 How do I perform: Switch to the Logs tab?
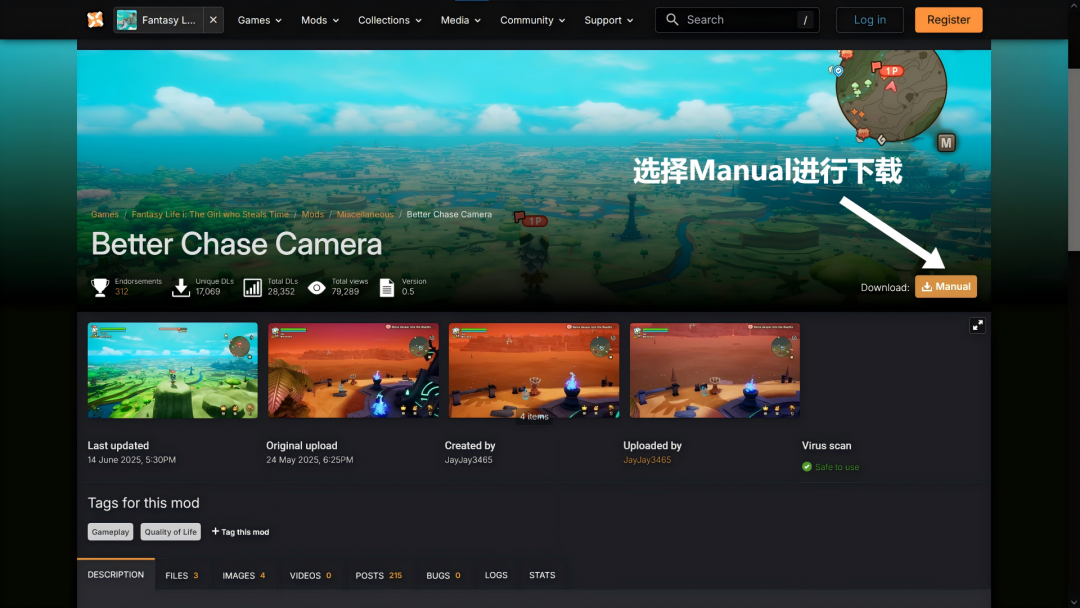pyautogui.click(x=496, y=575)
